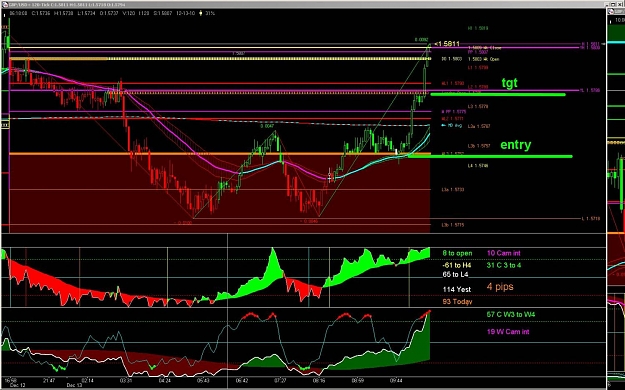This screenshot has width=625, height=390.
Task: Click the 07:27 time axis label
Action: click(280, 380)
